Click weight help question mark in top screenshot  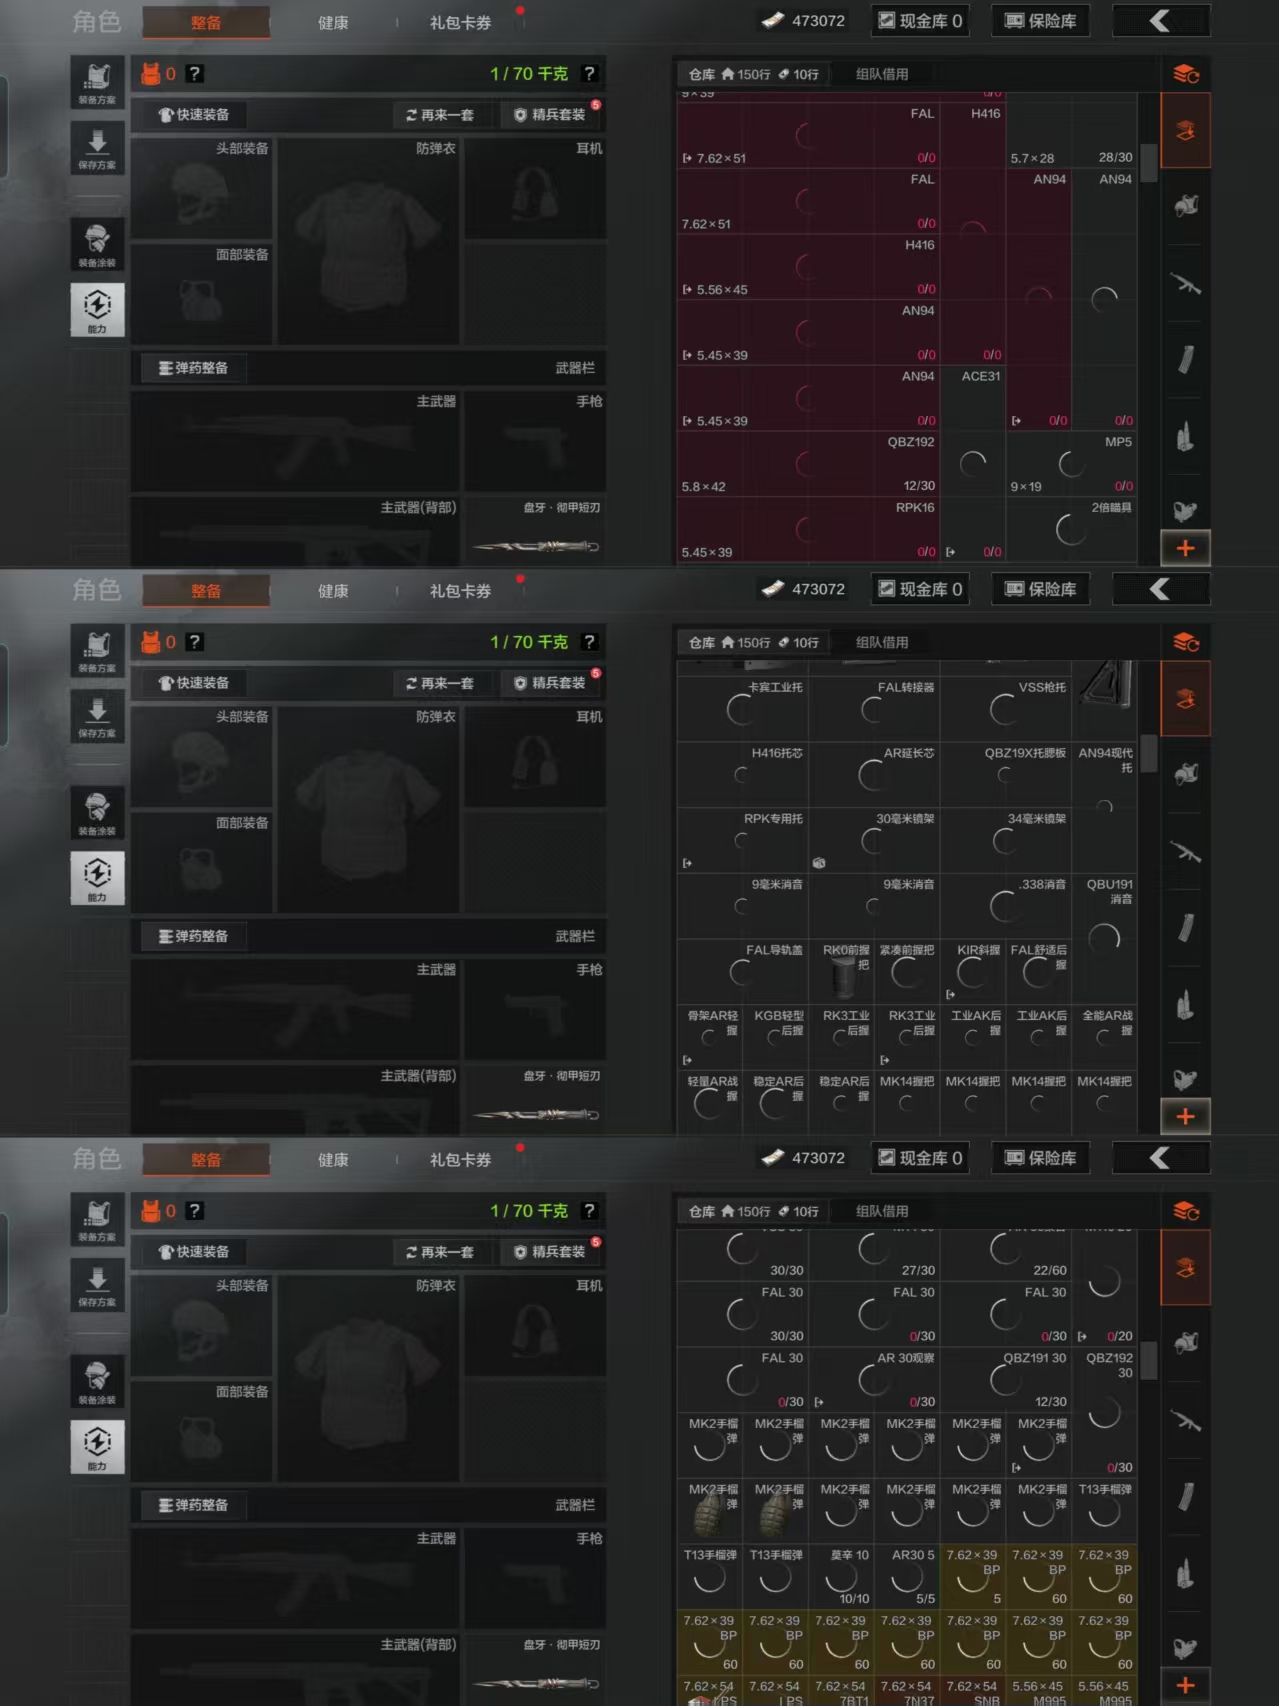pos(589,74)
